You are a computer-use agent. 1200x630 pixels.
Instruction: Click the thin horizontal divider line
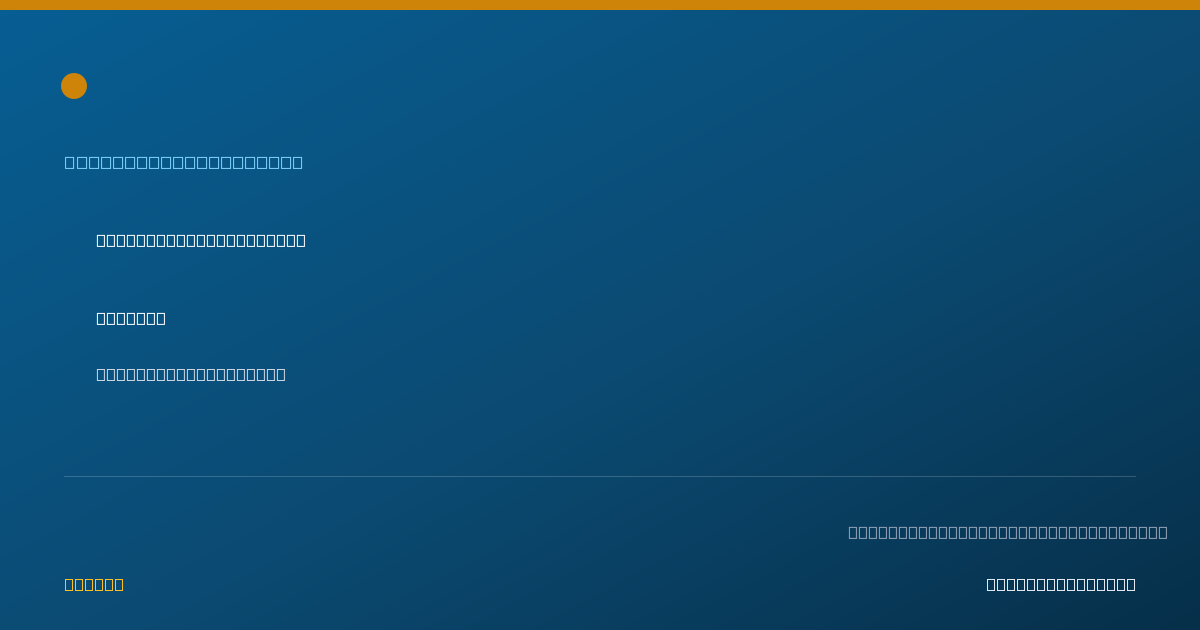click(x=600, y=476)
